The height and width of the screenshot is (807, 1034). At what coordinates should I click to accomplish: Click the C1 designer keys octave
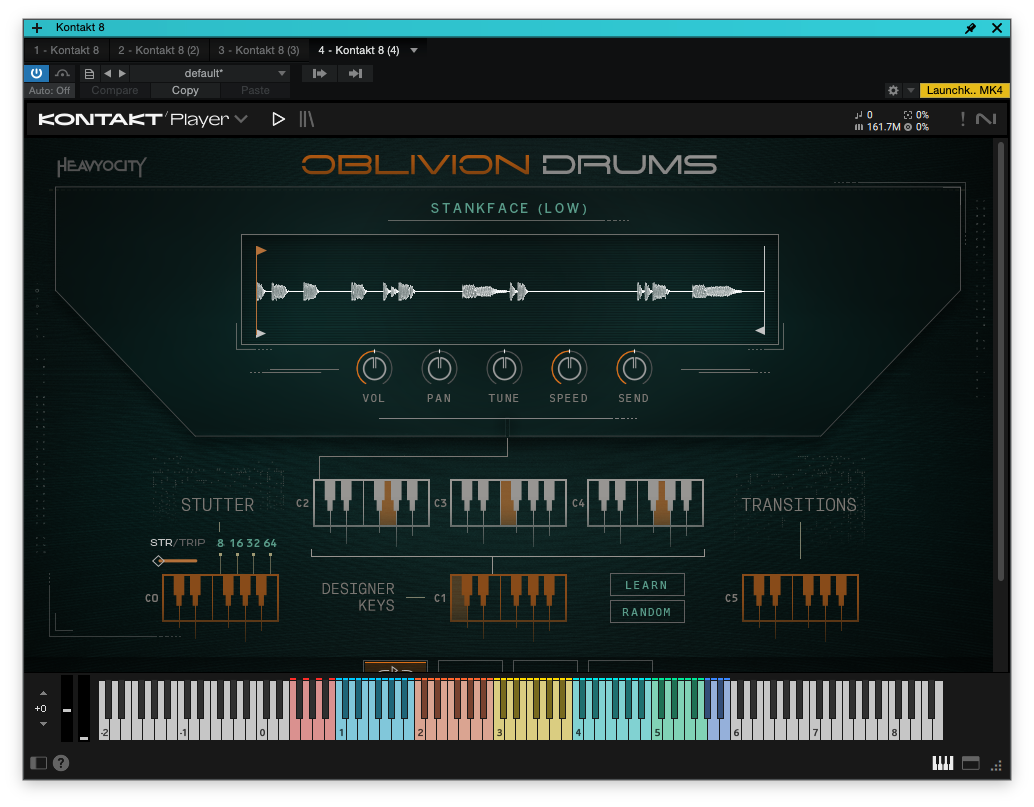click(x=508, y=598)
